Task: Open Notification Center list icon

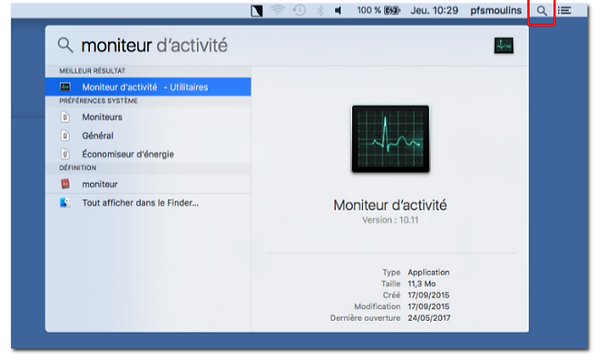Action: pos(564,11)
